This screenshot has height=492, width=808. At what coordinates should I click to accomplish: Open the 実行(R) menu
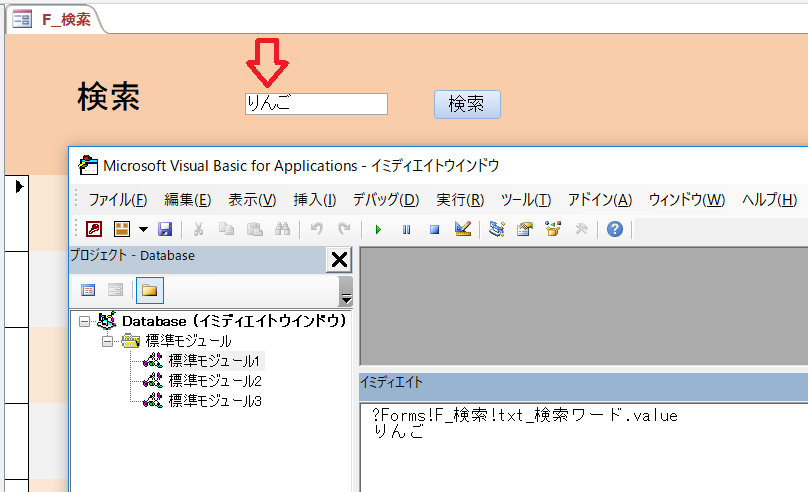[x=460, y=200]
